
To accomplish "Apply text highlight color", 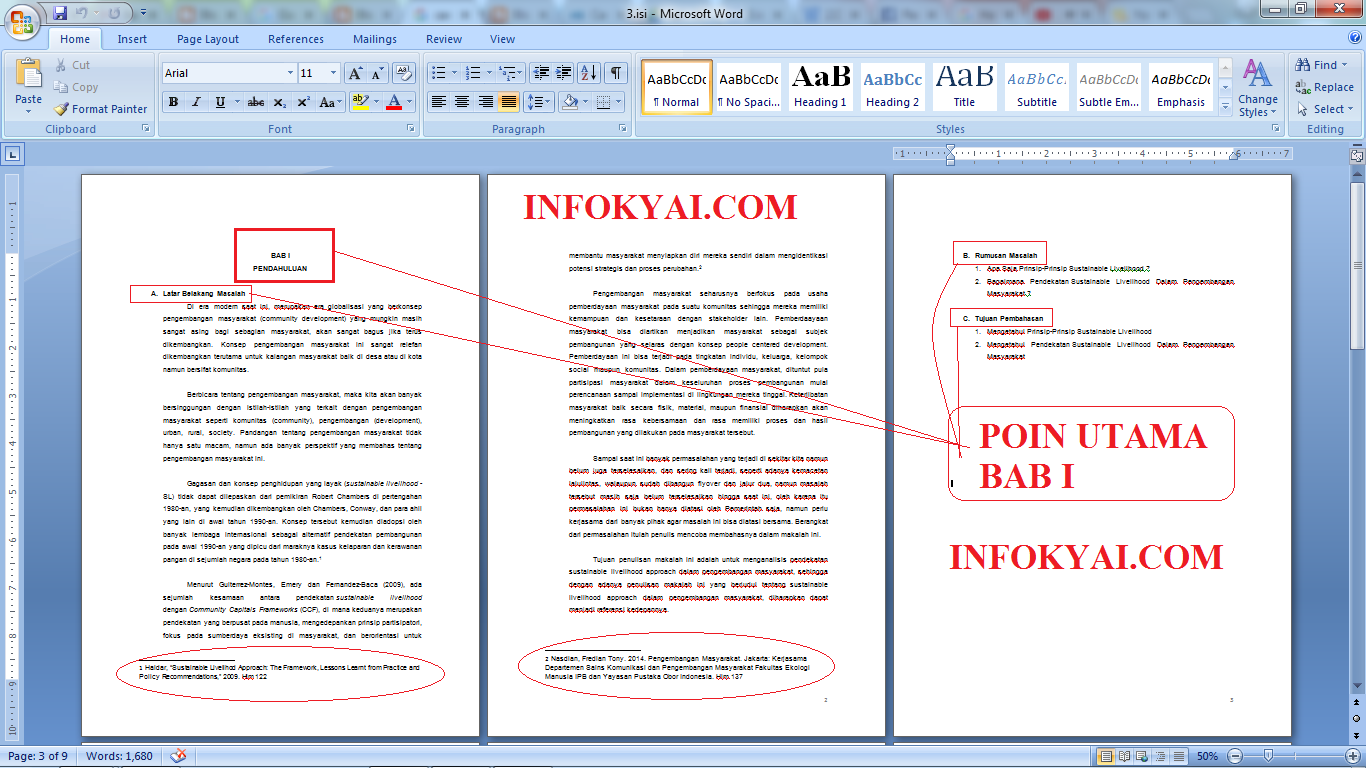I will click(360, 102).
